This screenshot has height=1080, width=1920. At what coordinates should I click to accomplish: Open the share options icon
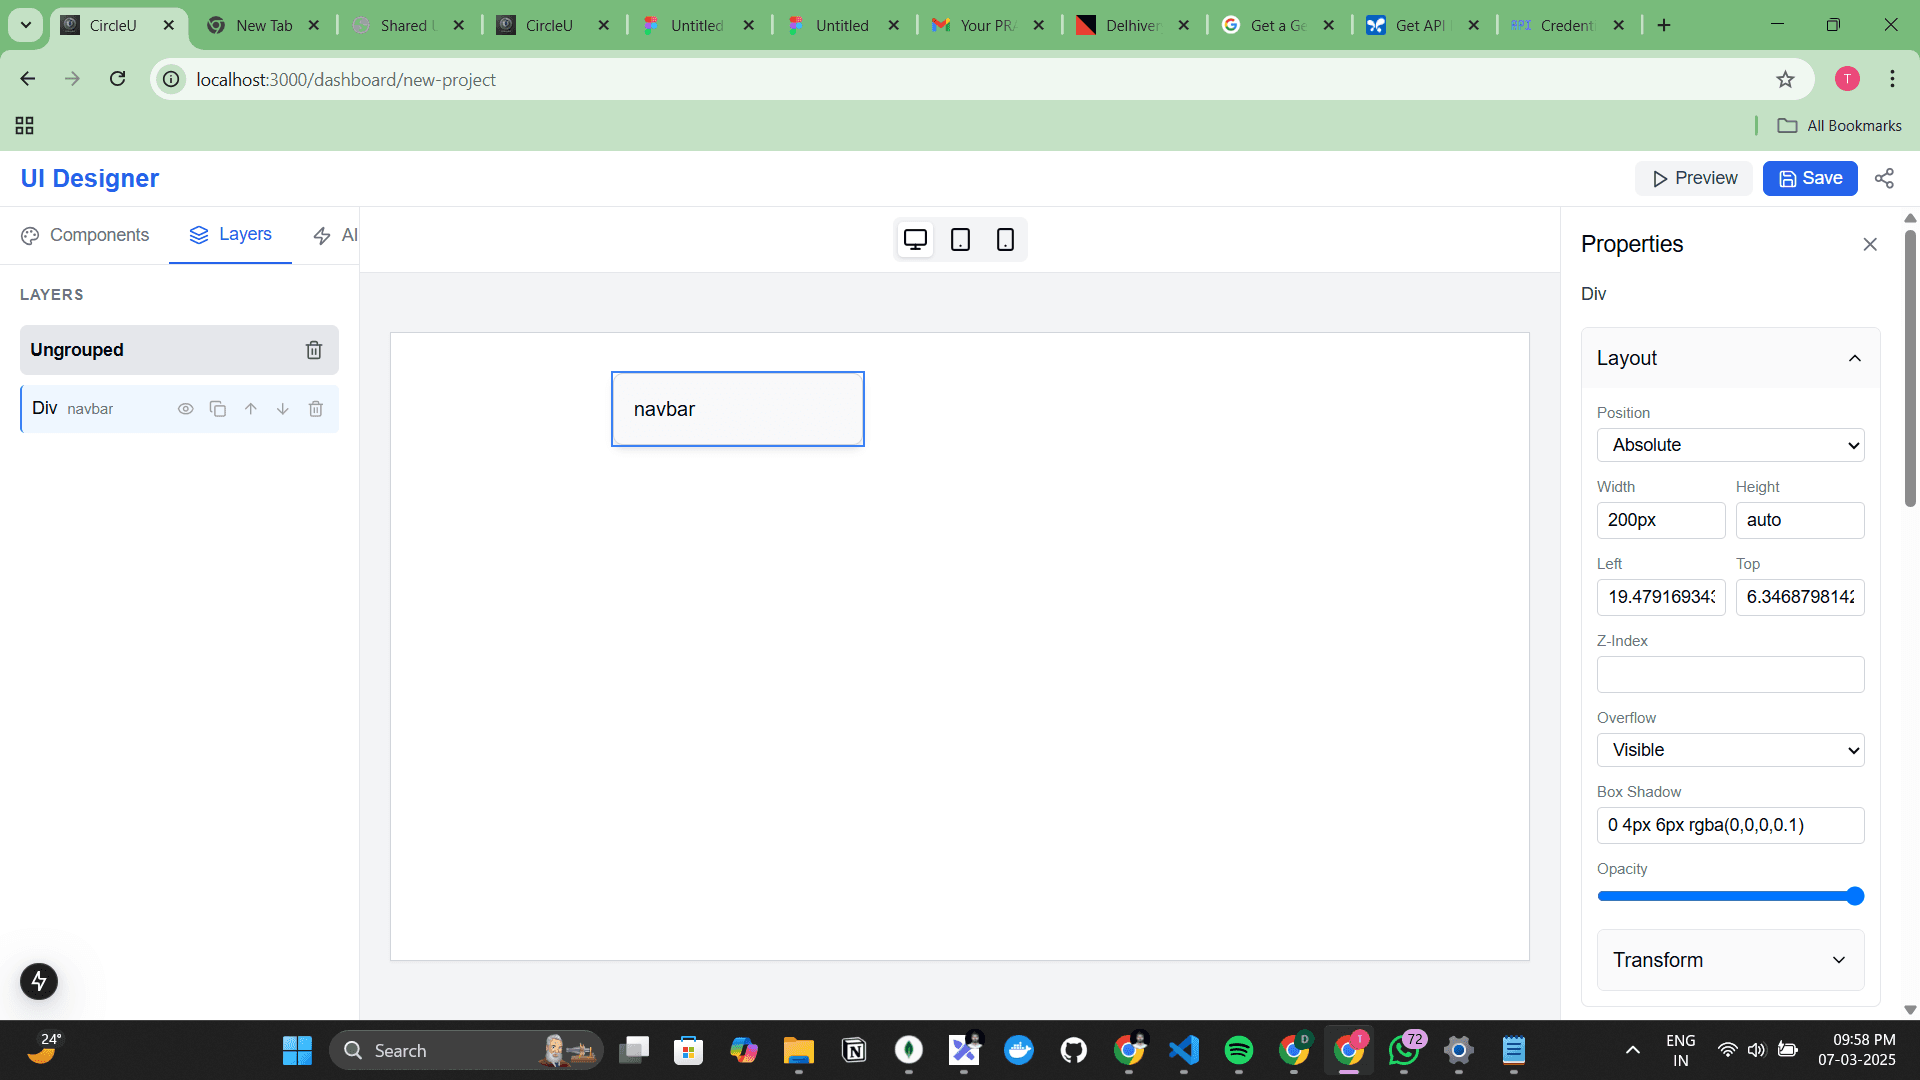tap(1884, 177)
